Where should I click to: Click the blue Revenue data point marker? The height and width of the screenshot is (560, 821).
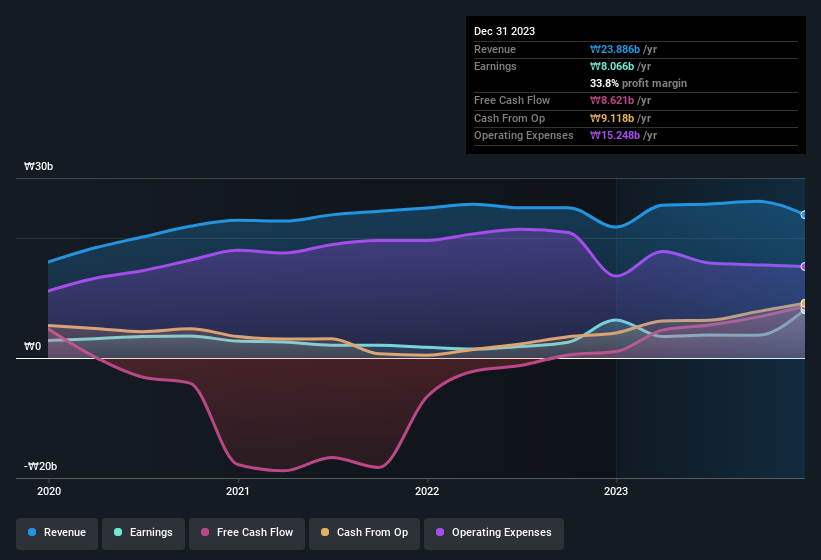[x=804, y=215]
